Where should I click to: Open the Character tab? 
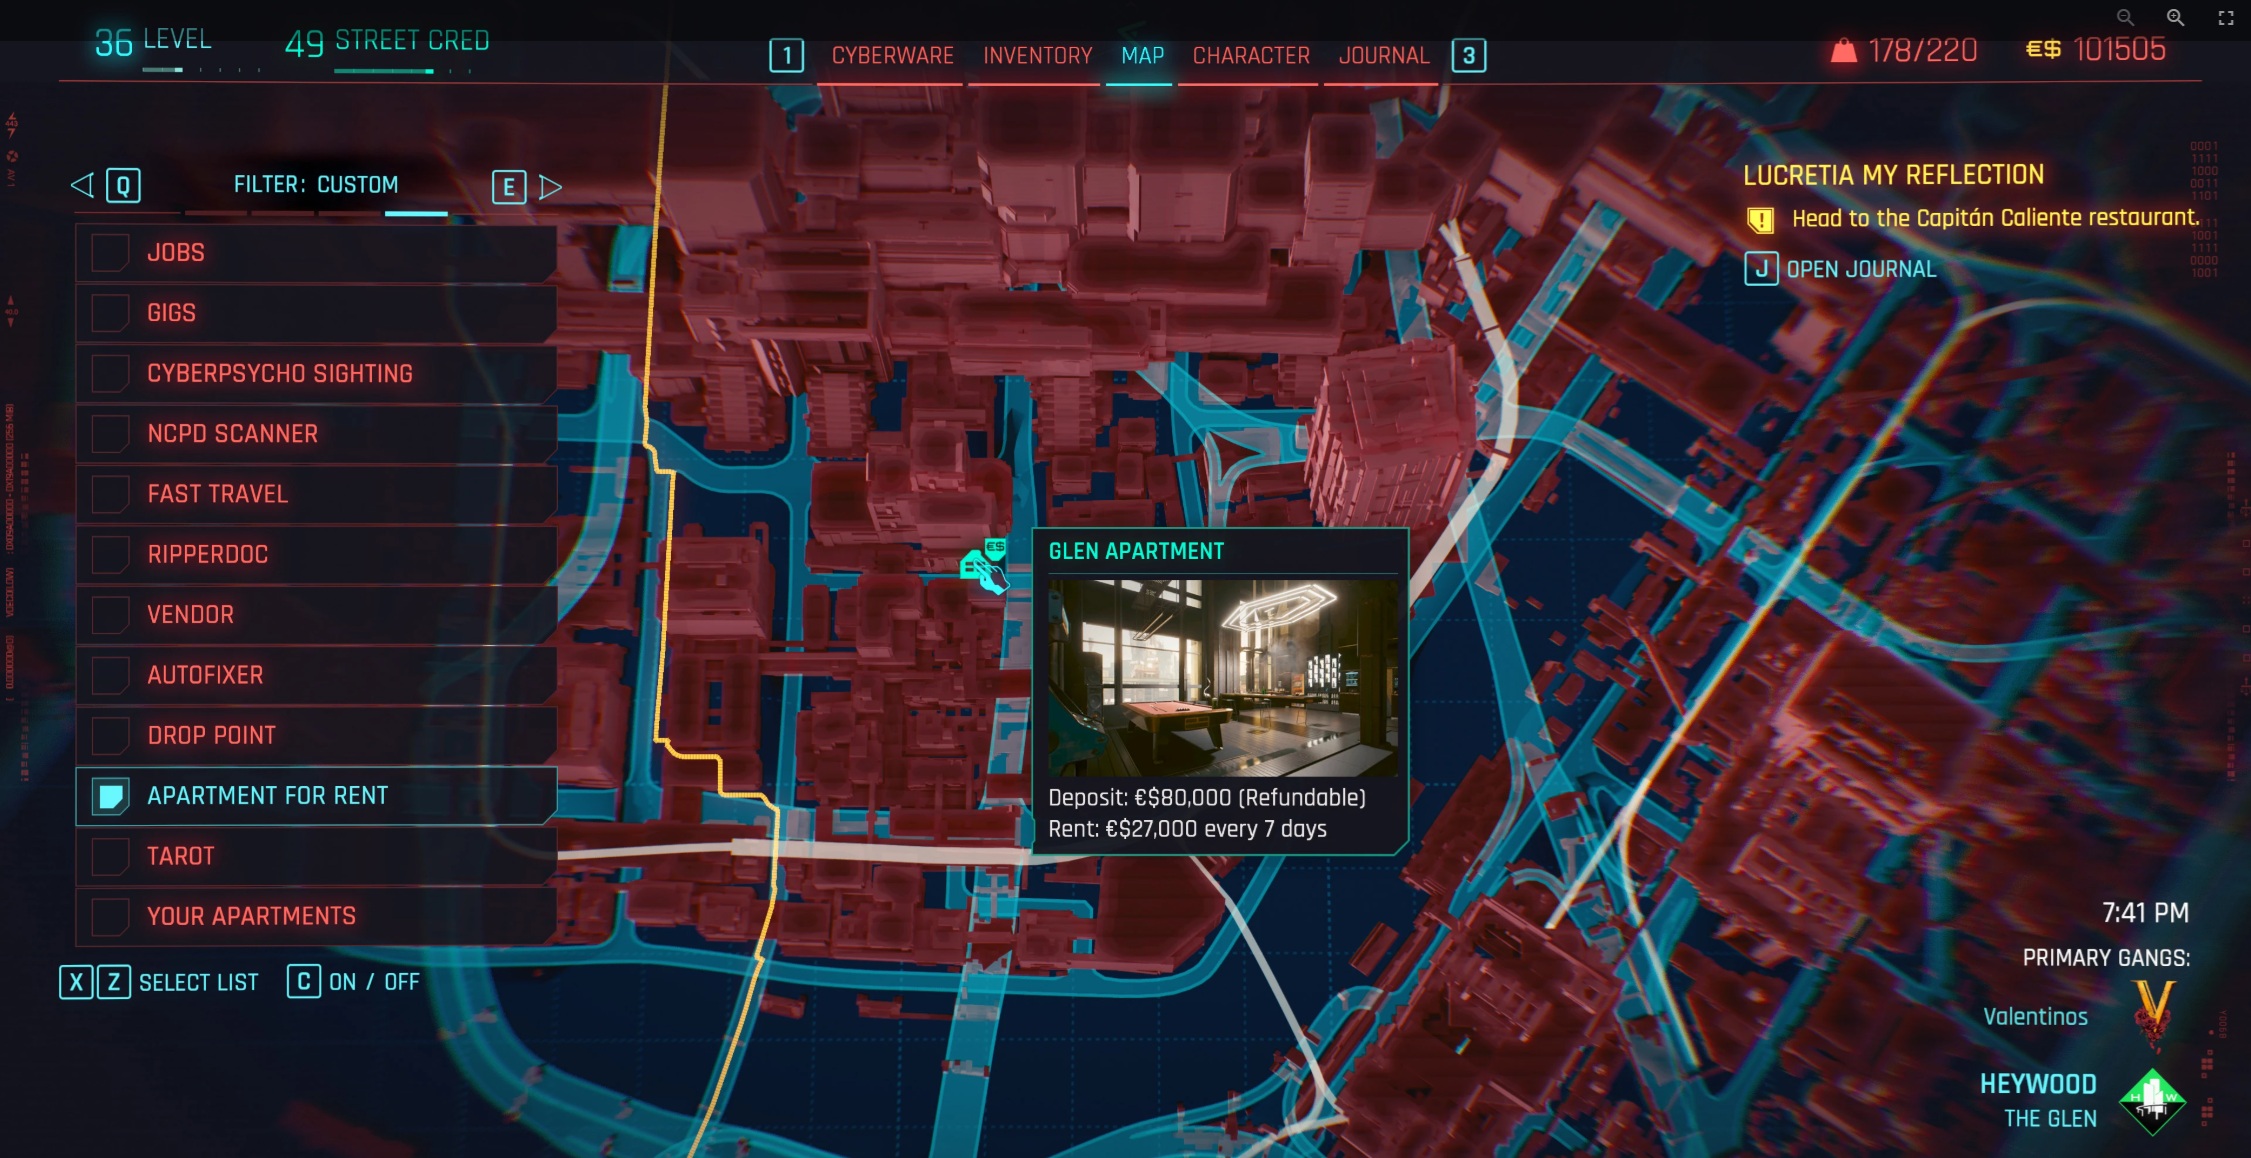(x=1251, y=55)
